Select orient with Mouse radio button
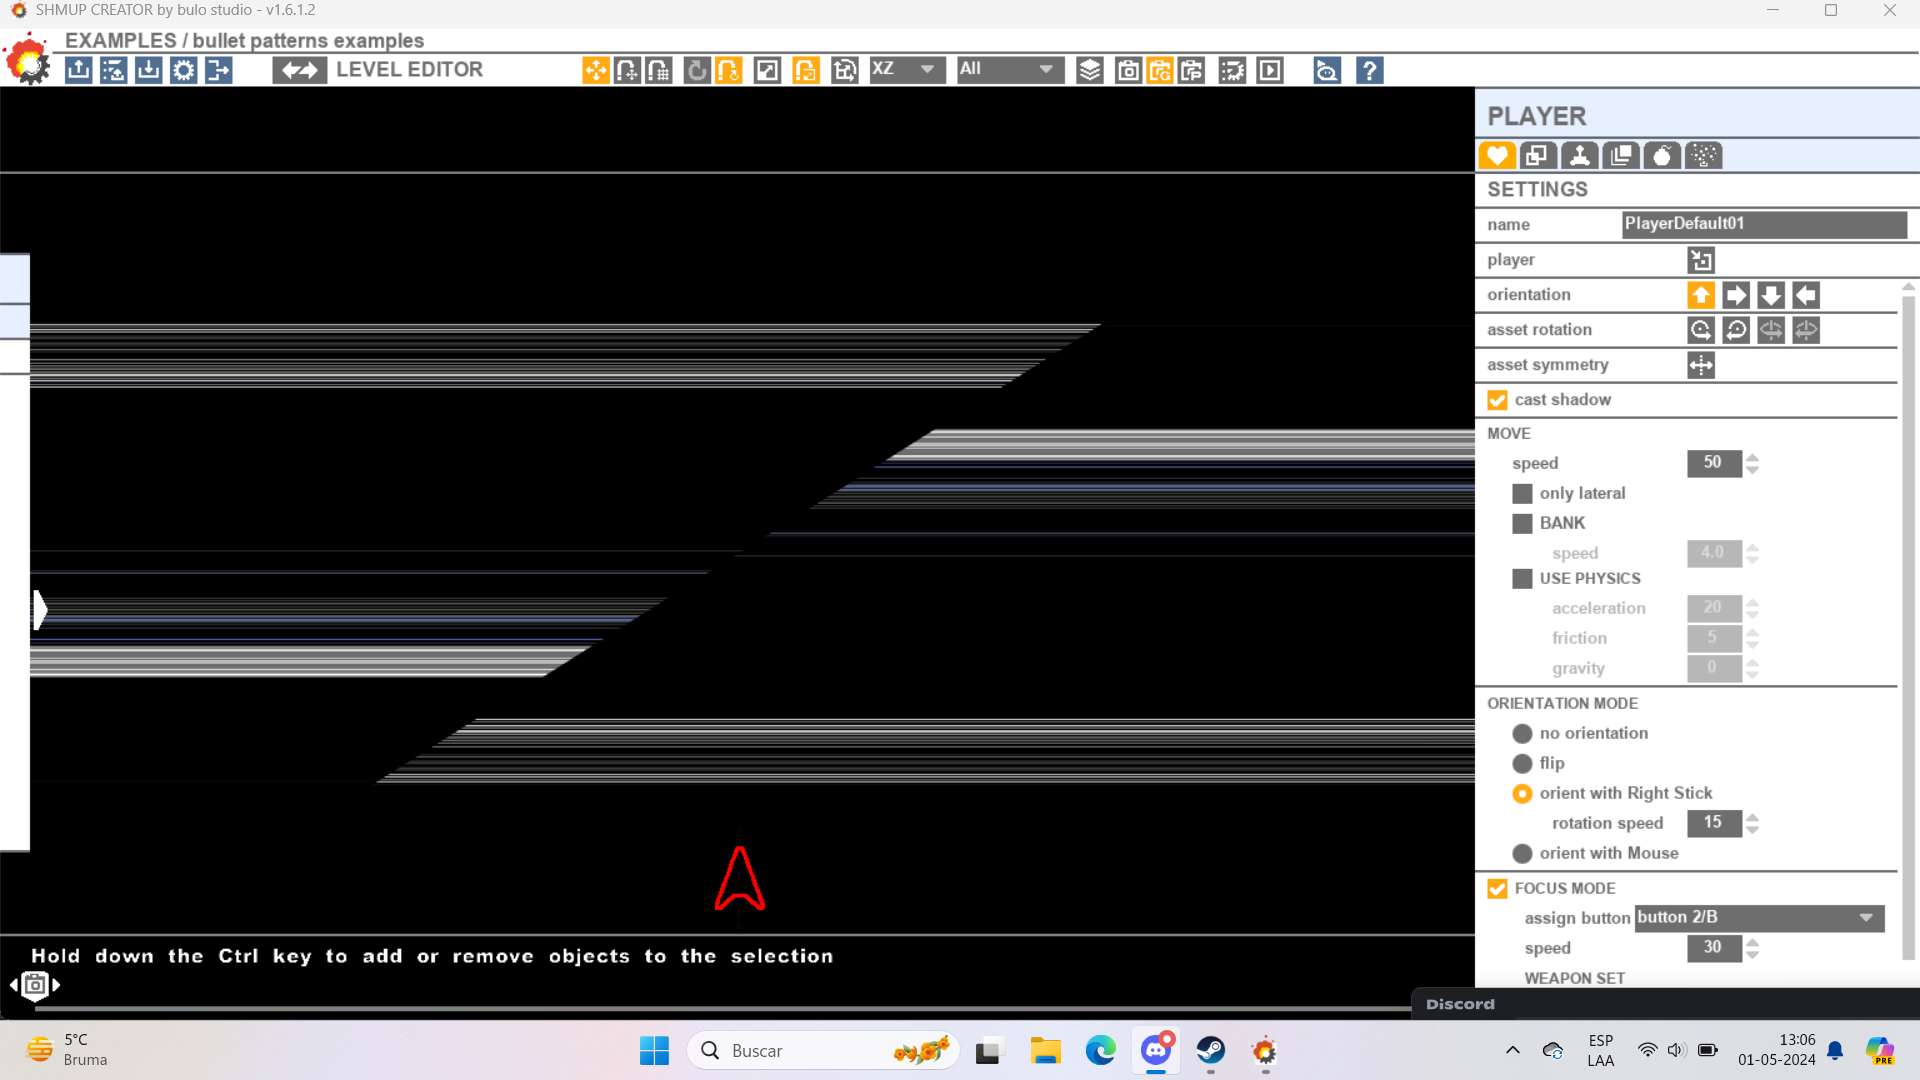Image resolution: width=1920 pixels, height=1080 pixels. [1522, 854]
